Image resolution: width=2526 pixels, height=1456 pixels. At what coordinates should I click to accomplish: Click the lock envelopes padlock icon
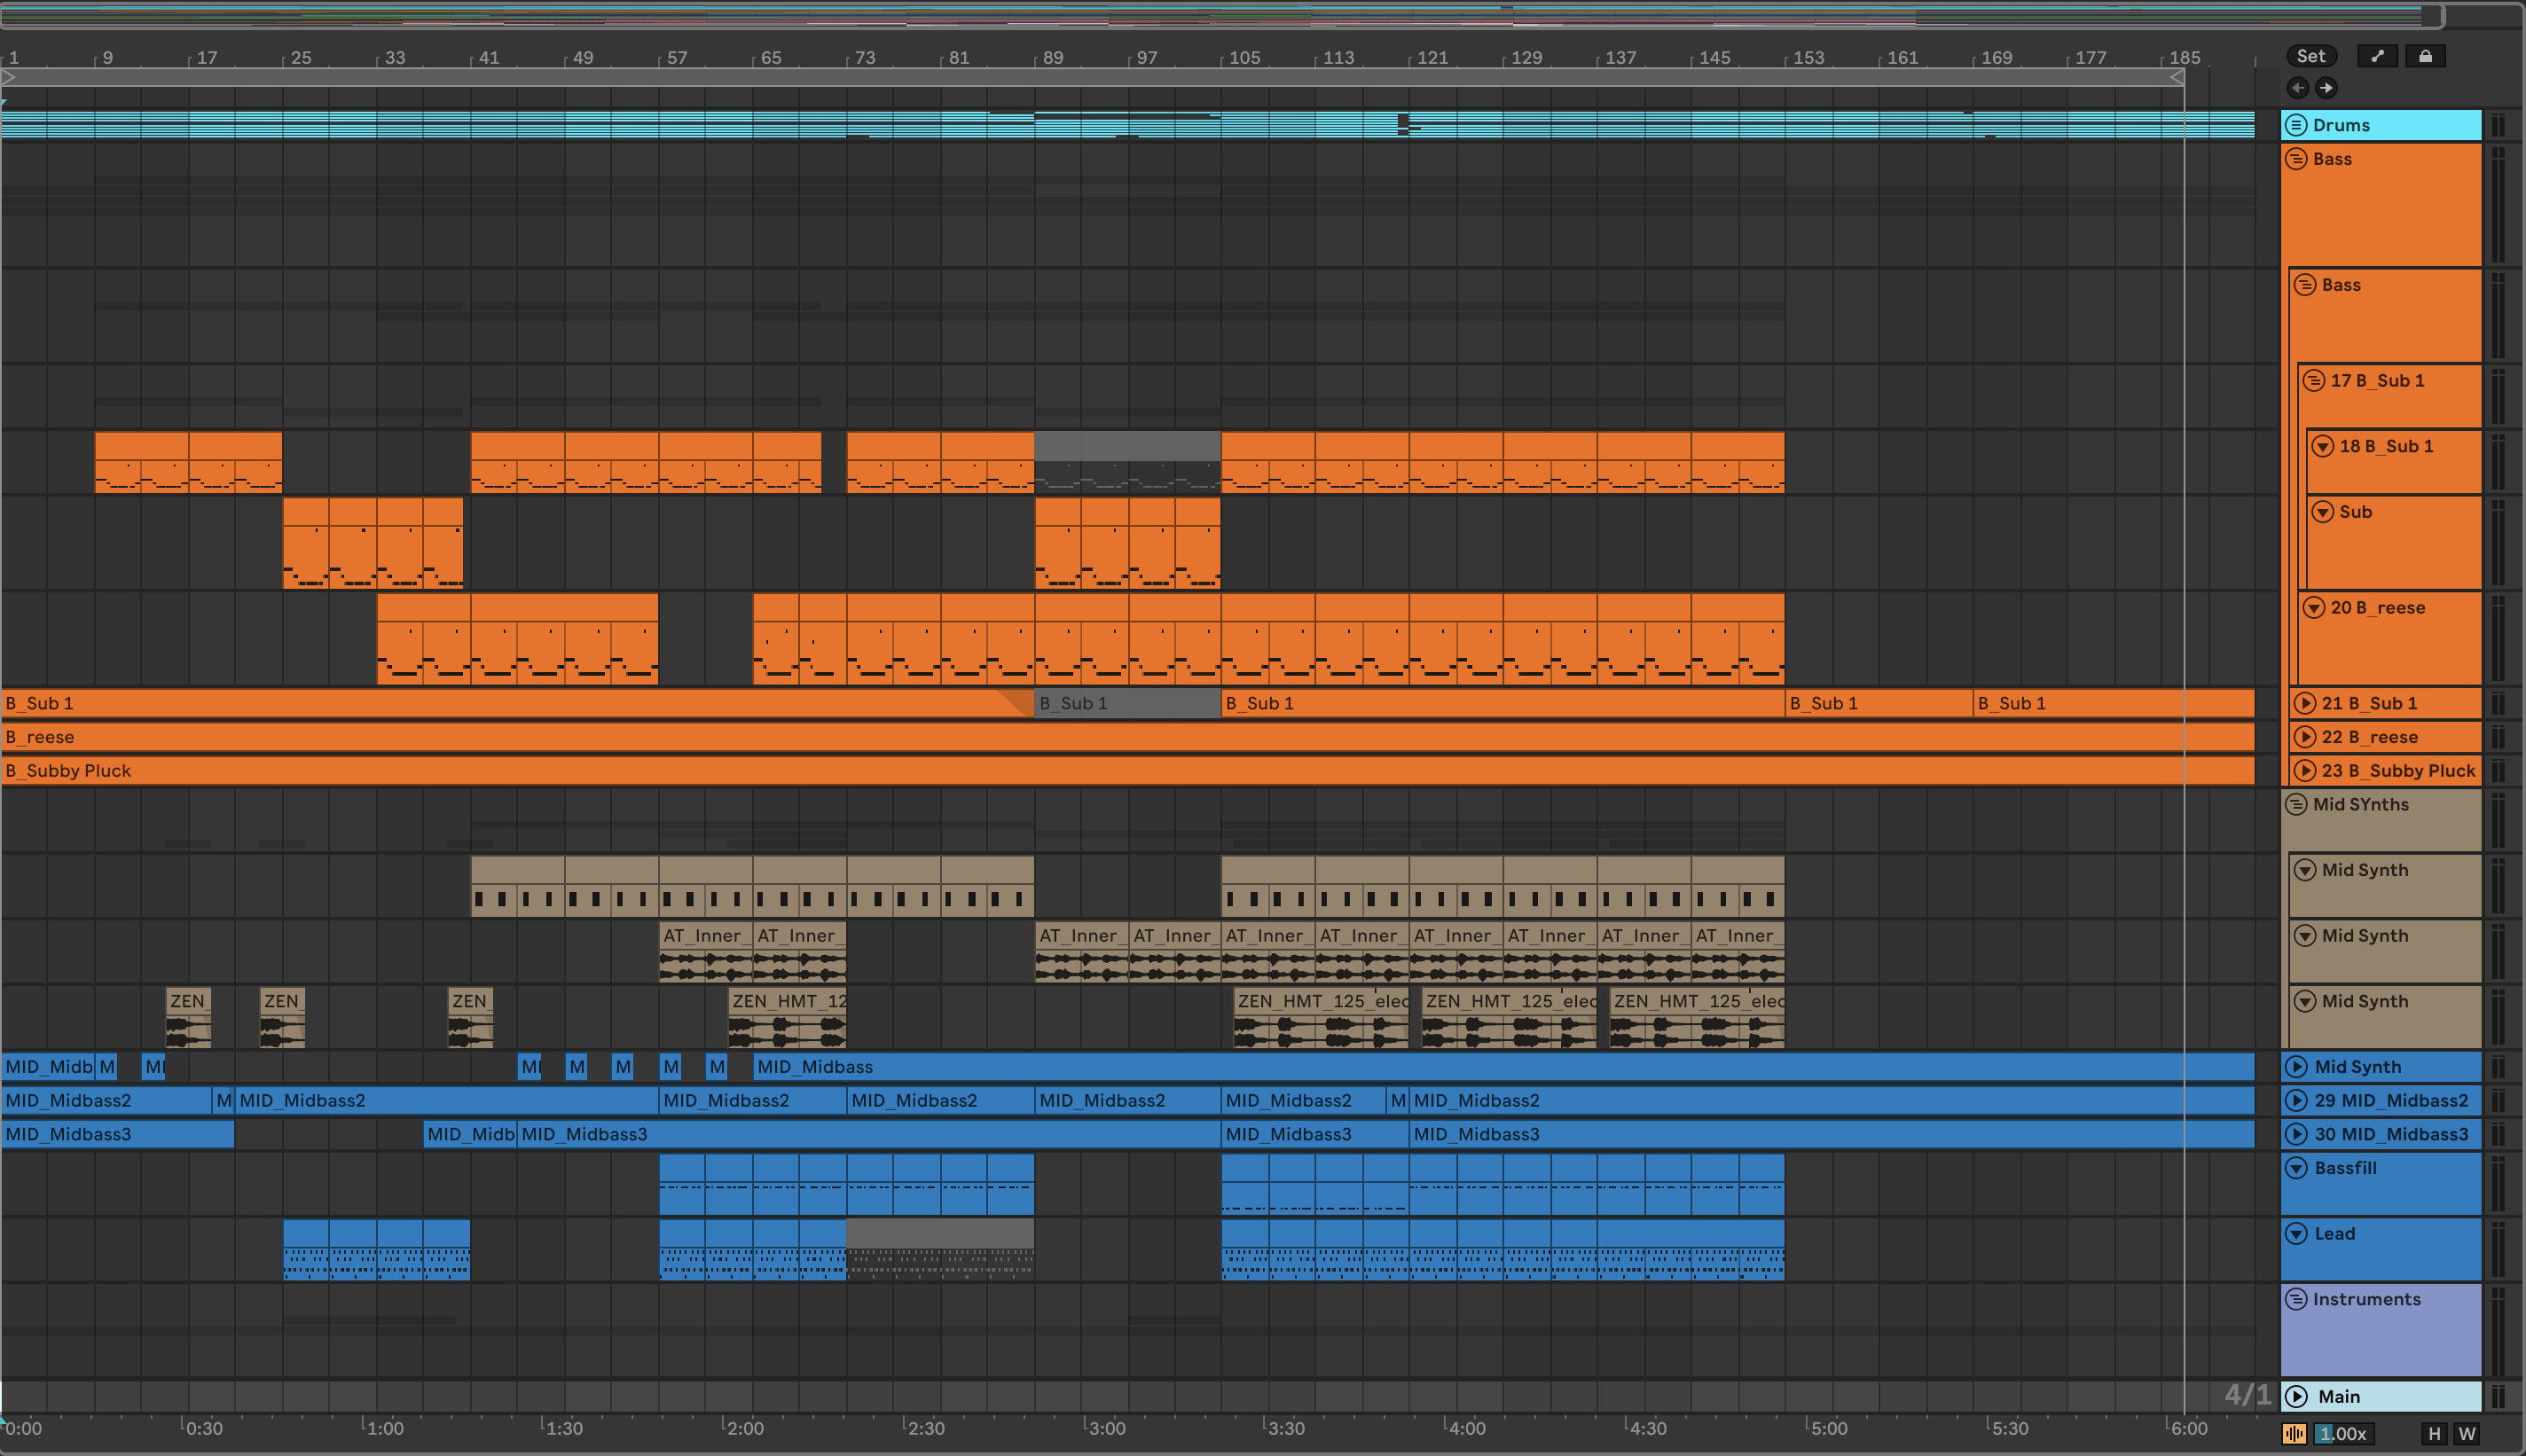(2425, 56)
